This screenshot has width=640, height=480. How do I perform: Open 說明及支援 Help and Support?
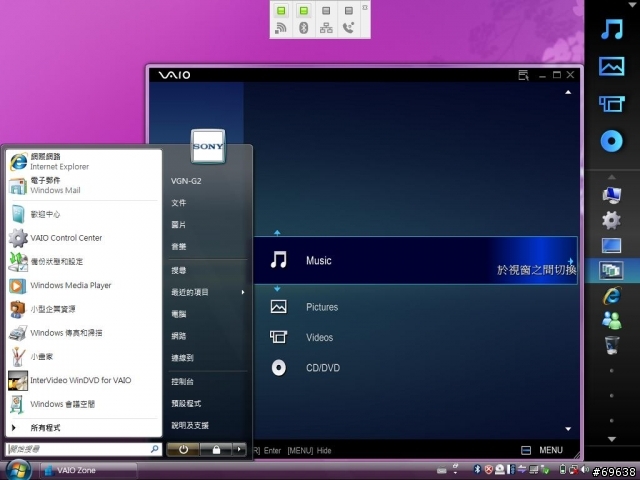pos(190,425)
